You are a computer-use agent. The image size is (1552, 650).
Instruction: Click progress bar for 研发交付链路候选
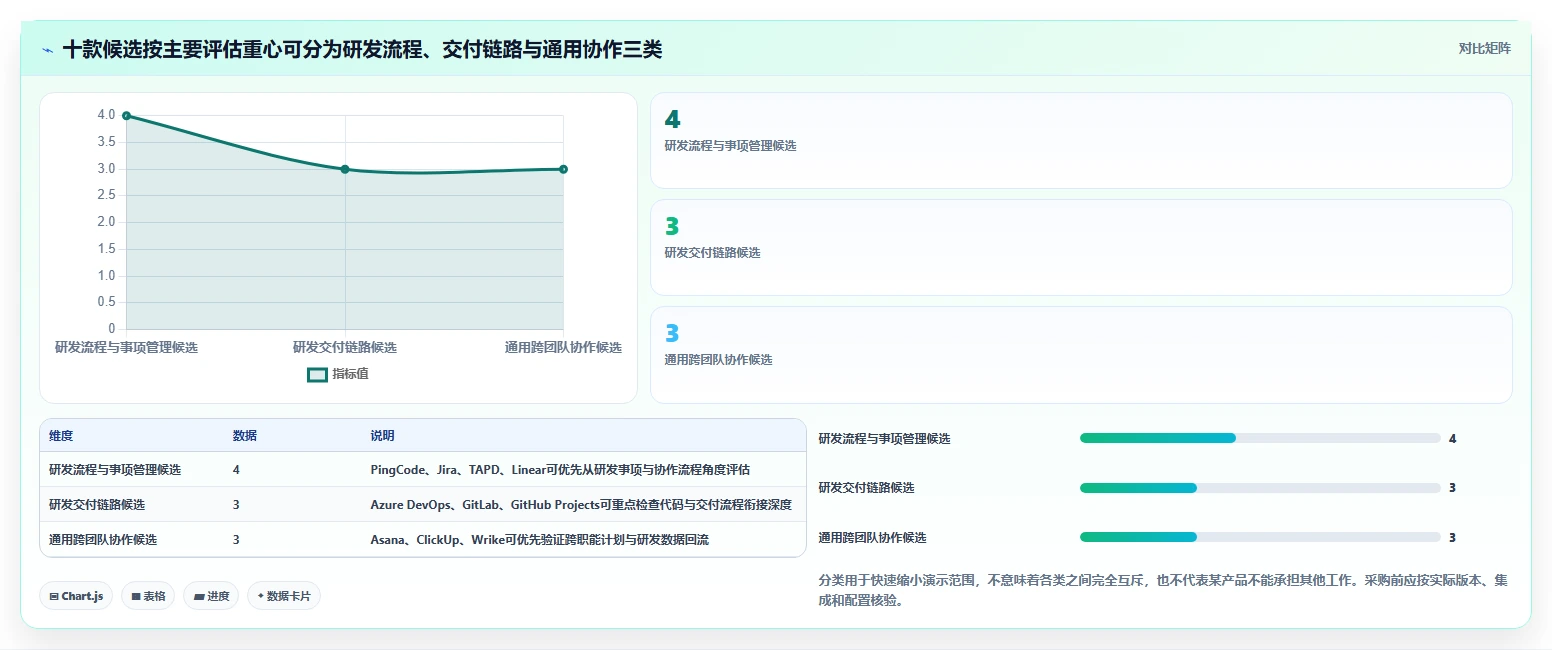(x=1260, y=488)
